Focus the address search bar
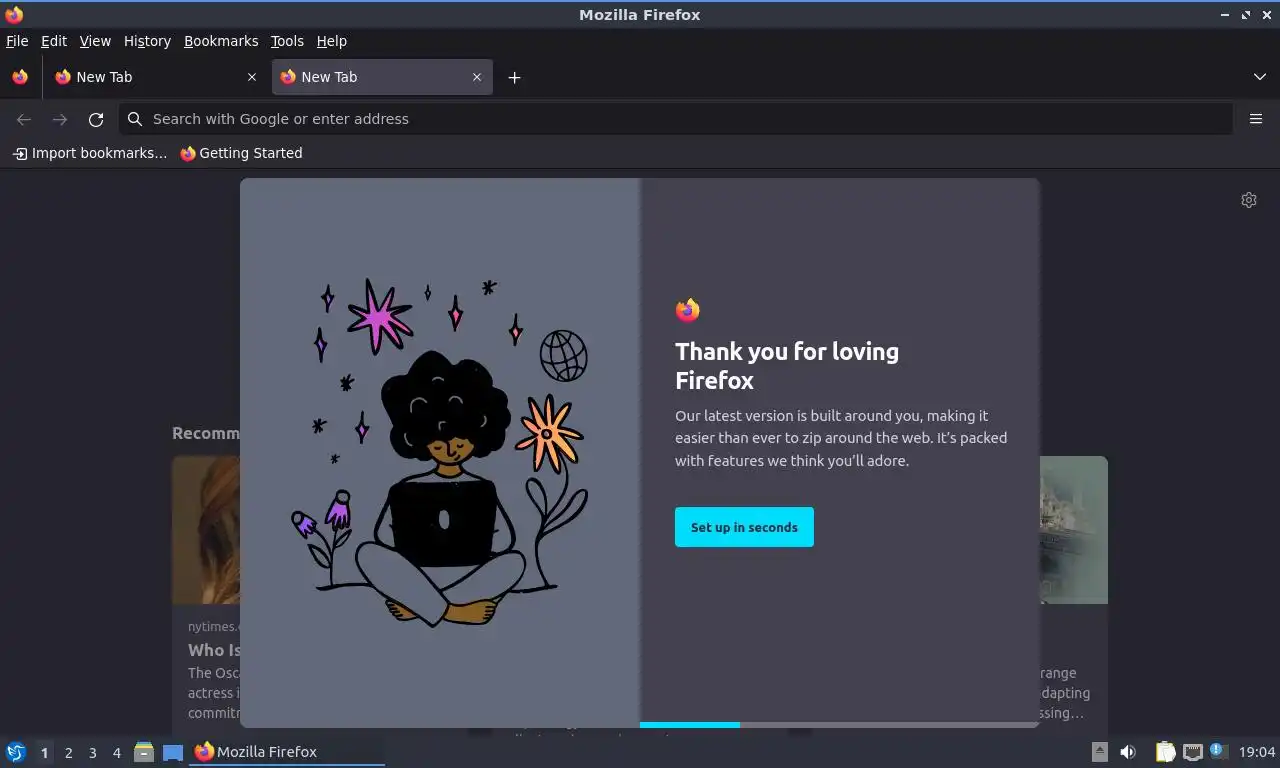The height and width of the screenshot is (768, 1280). [676, 119]
